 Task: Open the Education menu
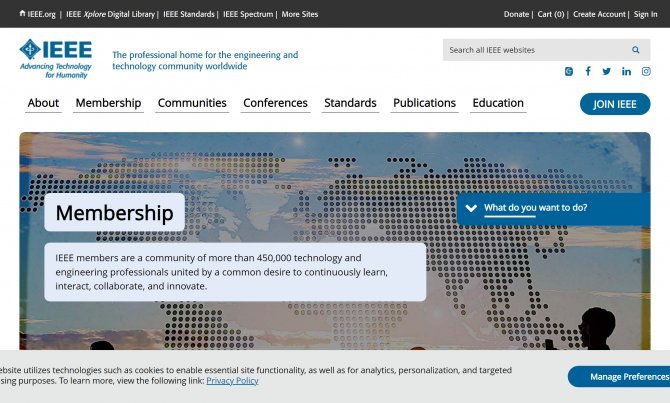click(x=498, y=103)
